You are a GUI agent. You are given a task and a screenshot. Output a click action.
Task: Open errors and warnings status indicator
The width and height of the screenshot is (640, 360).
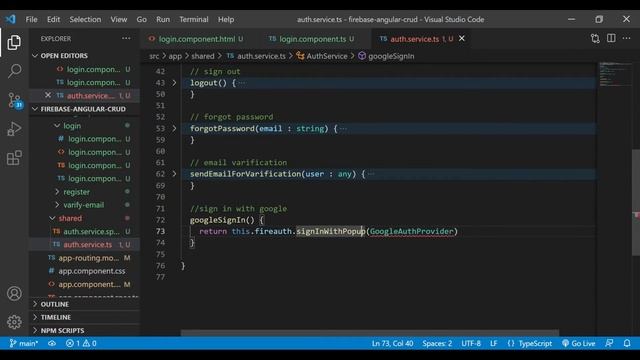tap(81, 343)
